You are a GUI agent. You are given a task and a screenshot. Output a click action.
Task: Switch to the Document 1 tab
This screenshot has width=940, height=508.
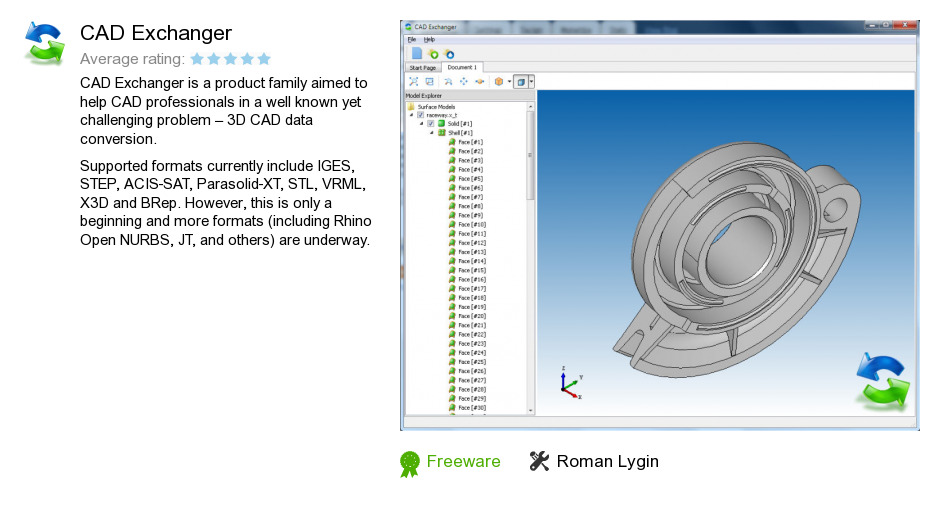462,67
